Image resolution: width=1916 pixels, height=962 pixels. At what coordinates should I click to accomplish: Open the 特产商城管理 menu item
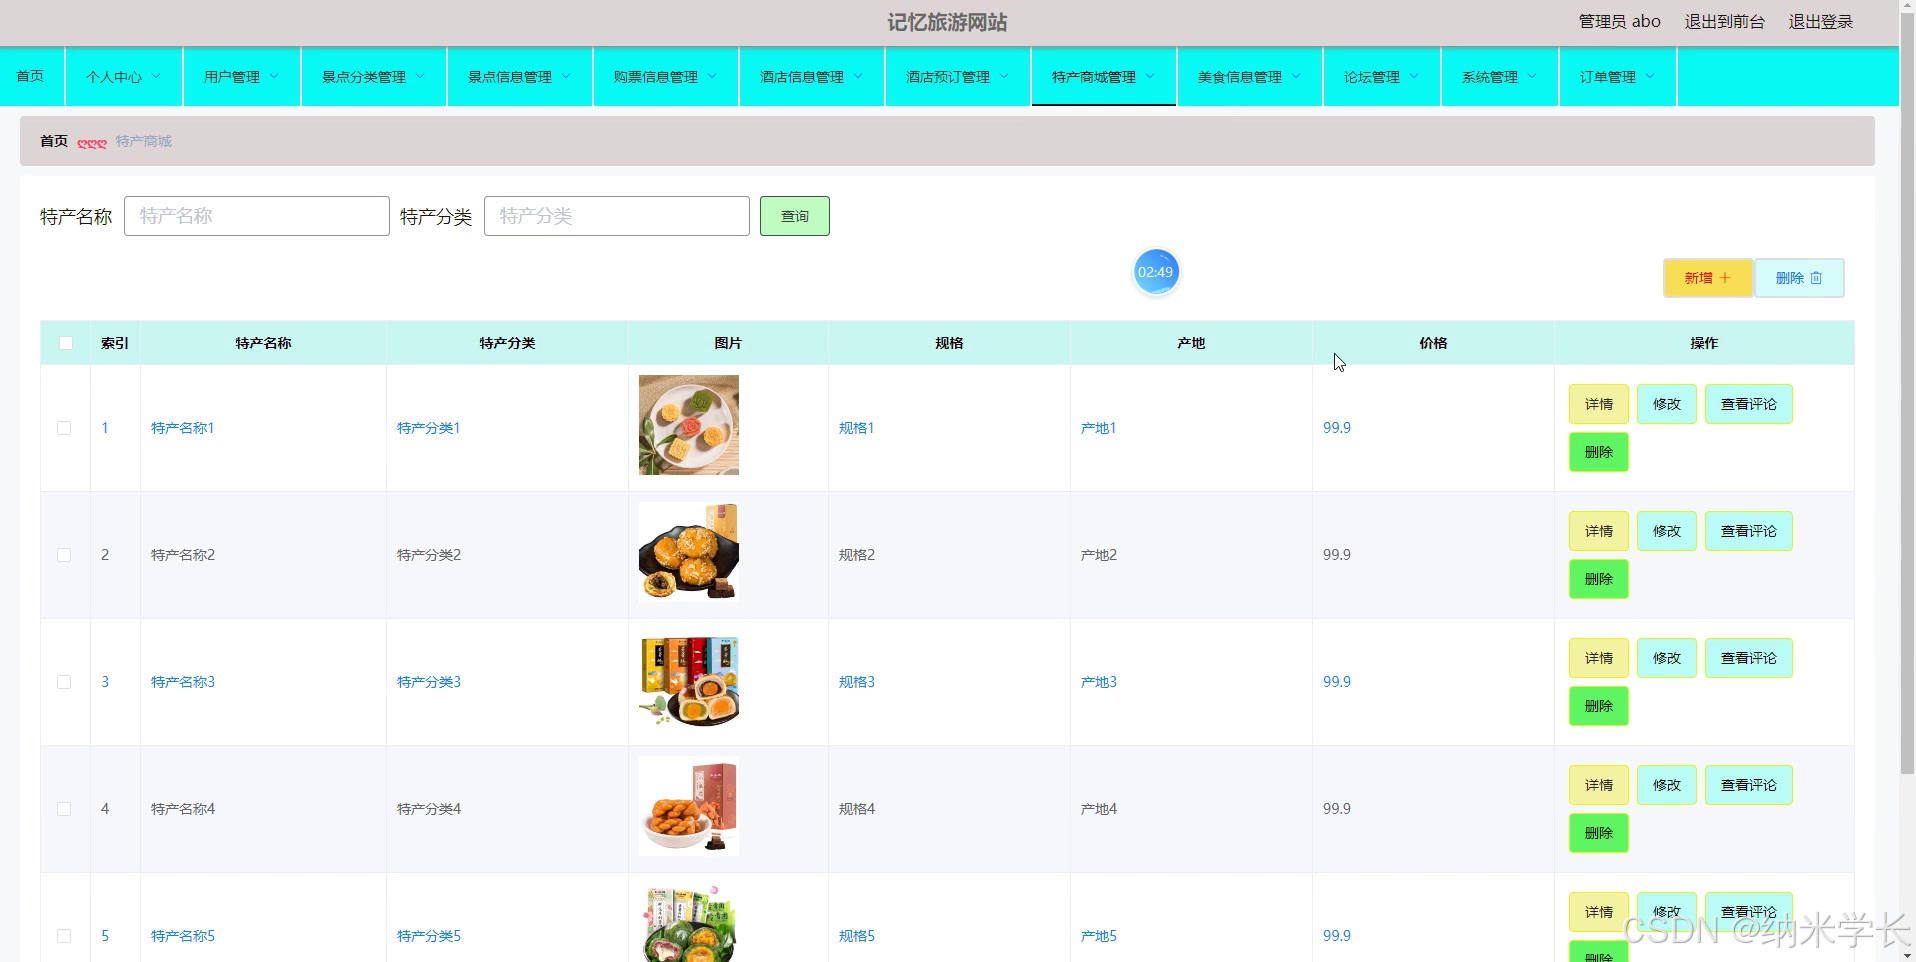(1104, 76)
